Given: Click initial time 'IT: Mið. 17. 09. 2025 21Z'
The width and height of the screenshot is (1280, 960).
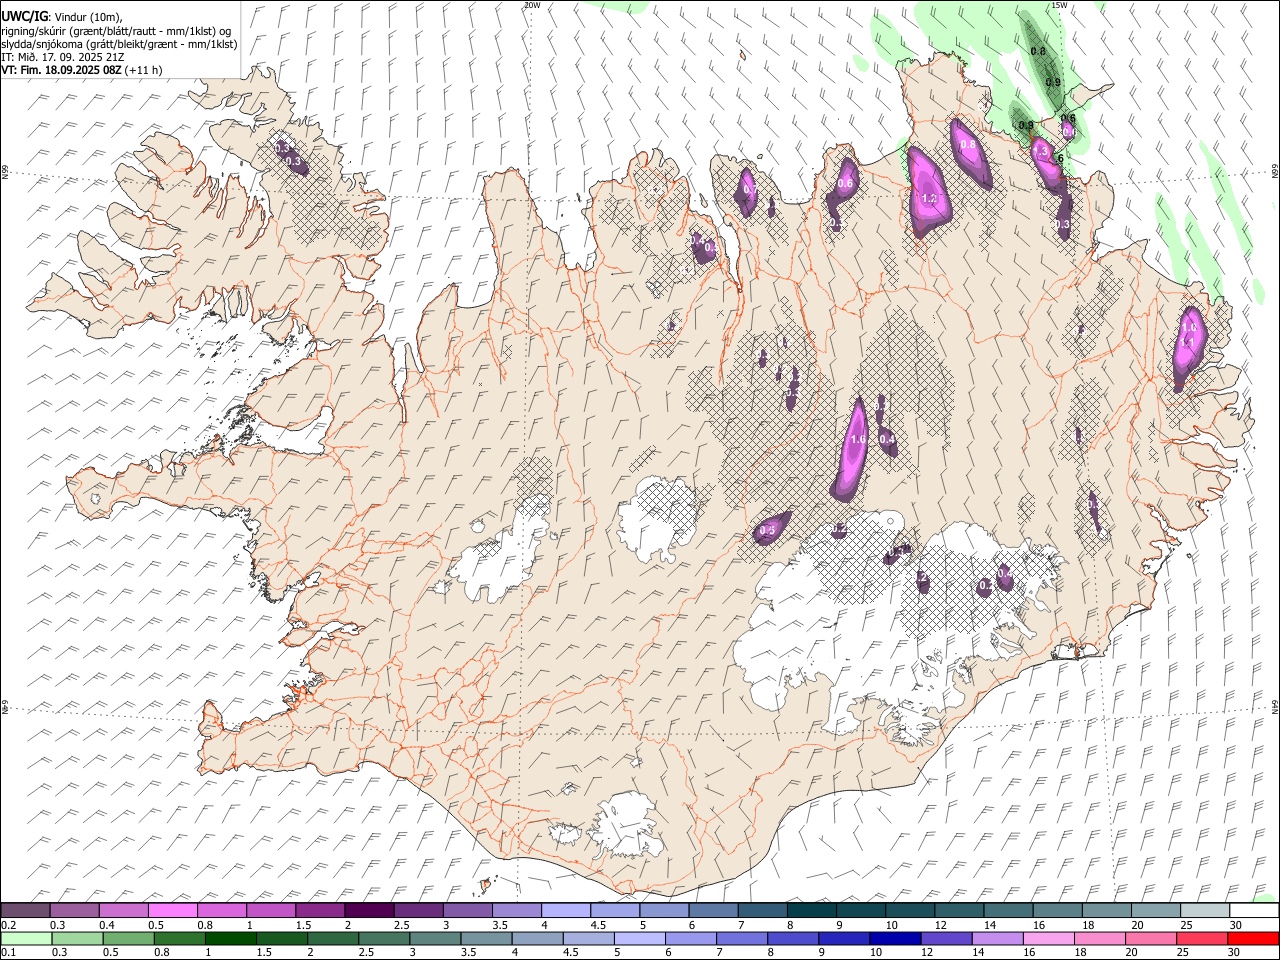Looking at the screenshot, I should [x=63, y=57].
